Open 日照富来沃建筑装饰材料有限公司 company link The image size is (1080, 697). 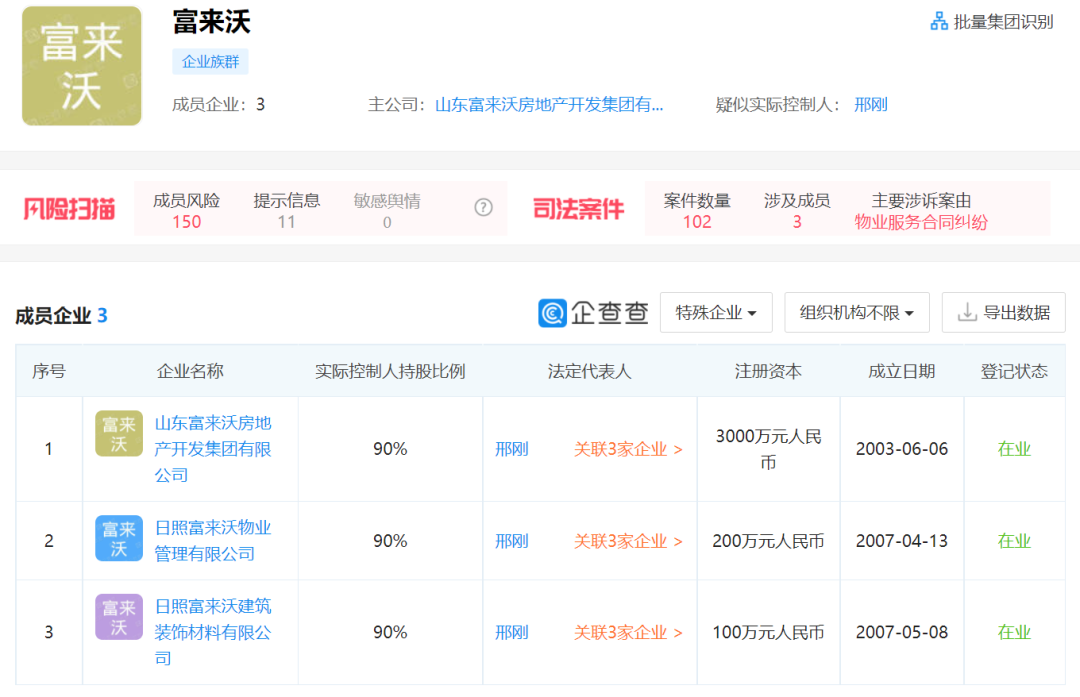tap(213, 632)
